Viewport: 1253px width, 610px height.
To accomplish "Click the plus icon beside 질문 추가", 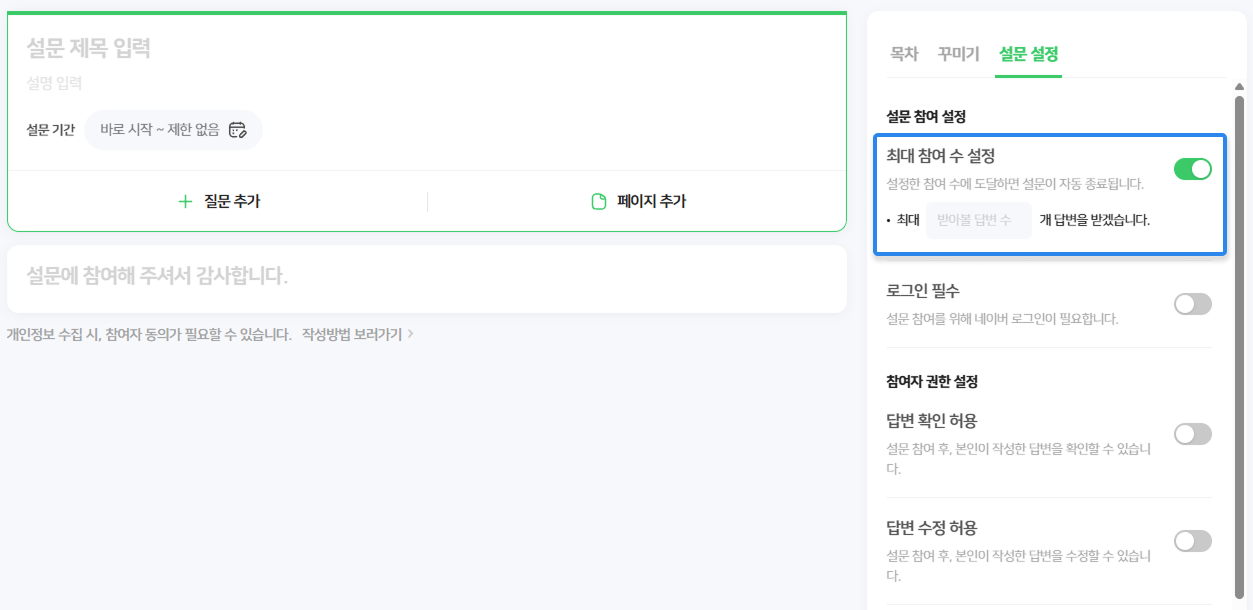I will 185,202.
